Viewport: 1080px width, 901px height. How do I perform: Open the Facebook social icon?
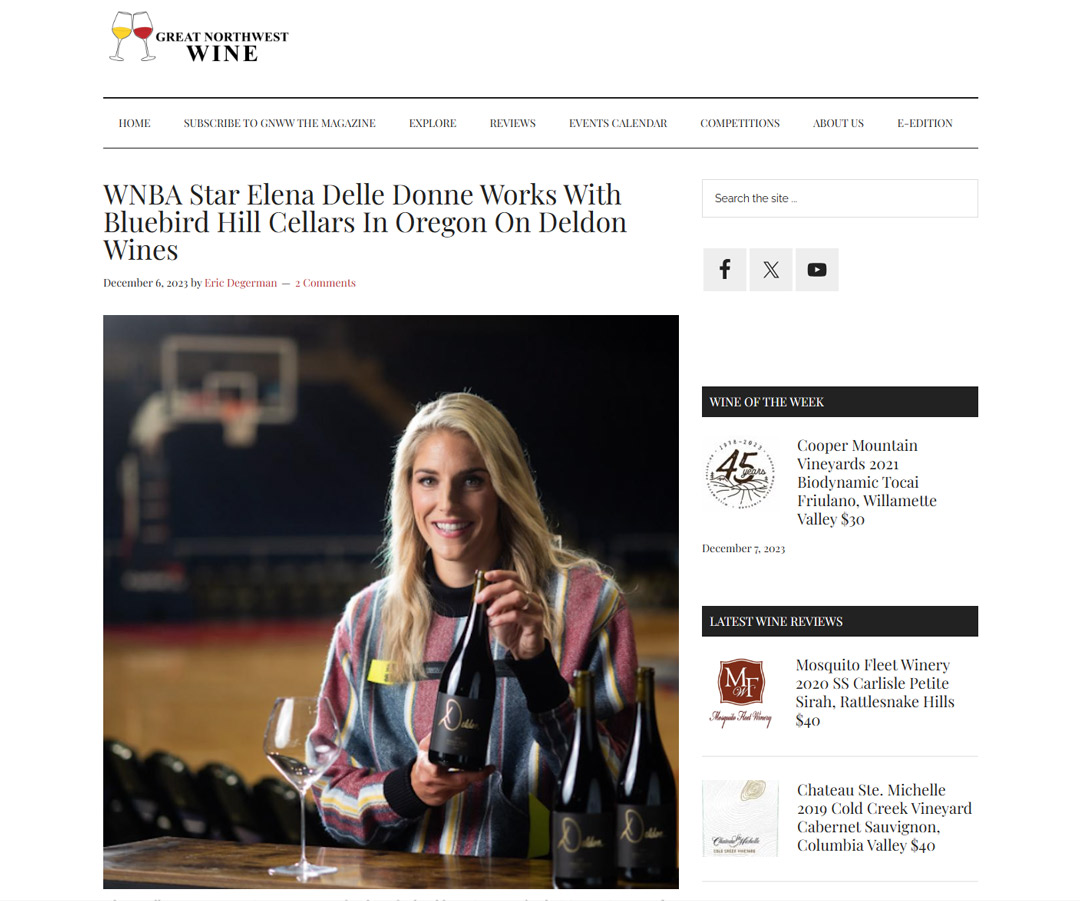coord(725,269)
